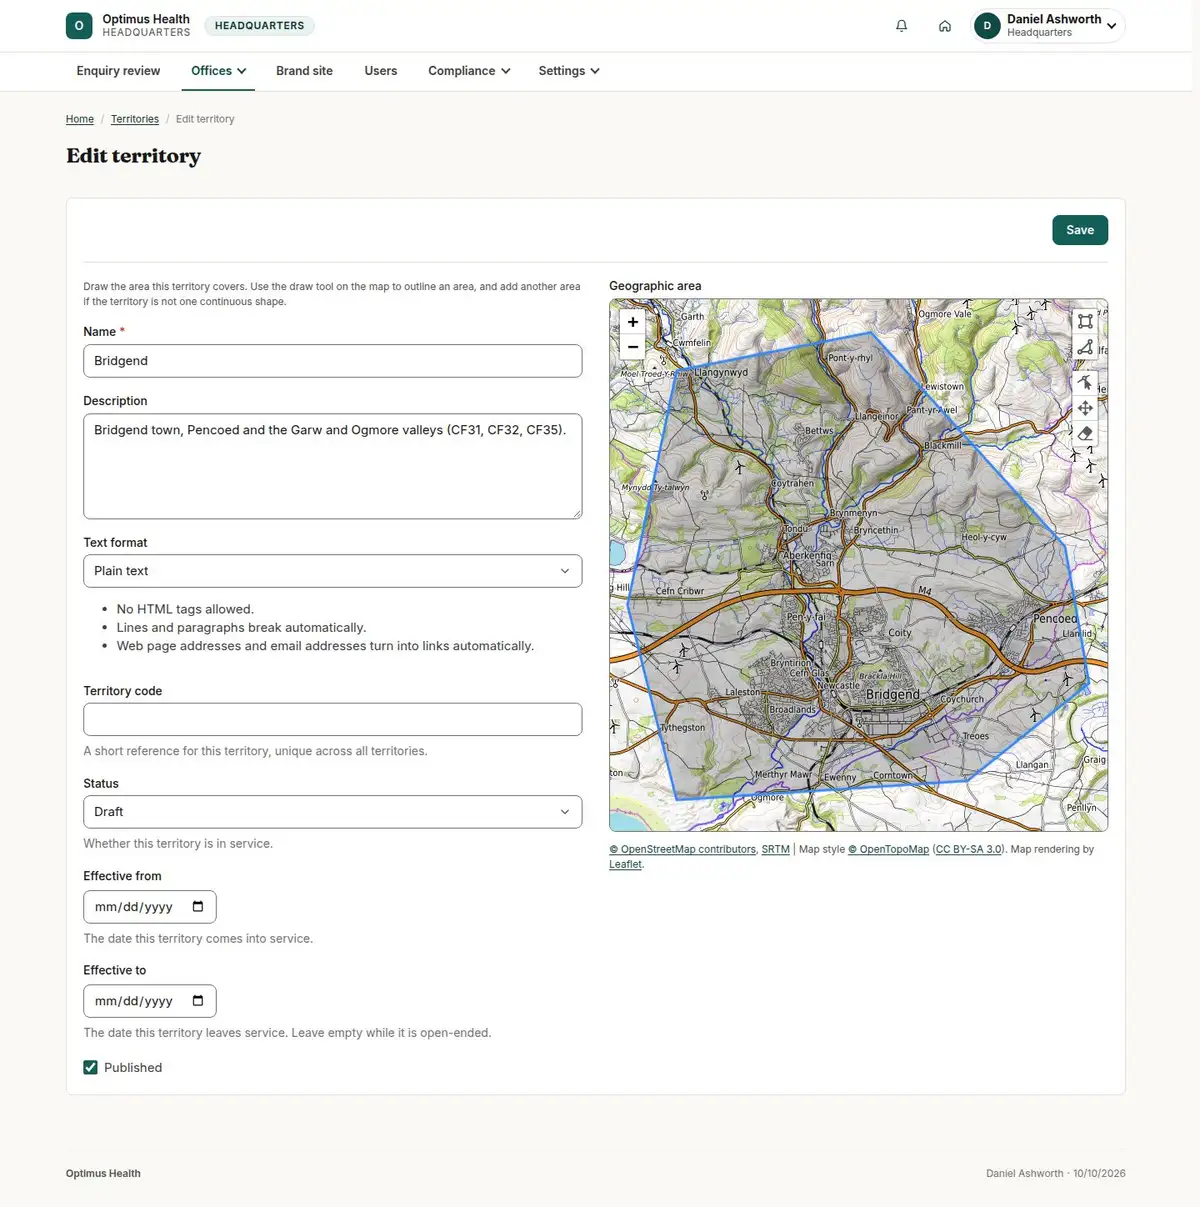Follow the Territories breadcrumb link
Viewport: 1200px width, 1207px height.
tap(135, 119)
